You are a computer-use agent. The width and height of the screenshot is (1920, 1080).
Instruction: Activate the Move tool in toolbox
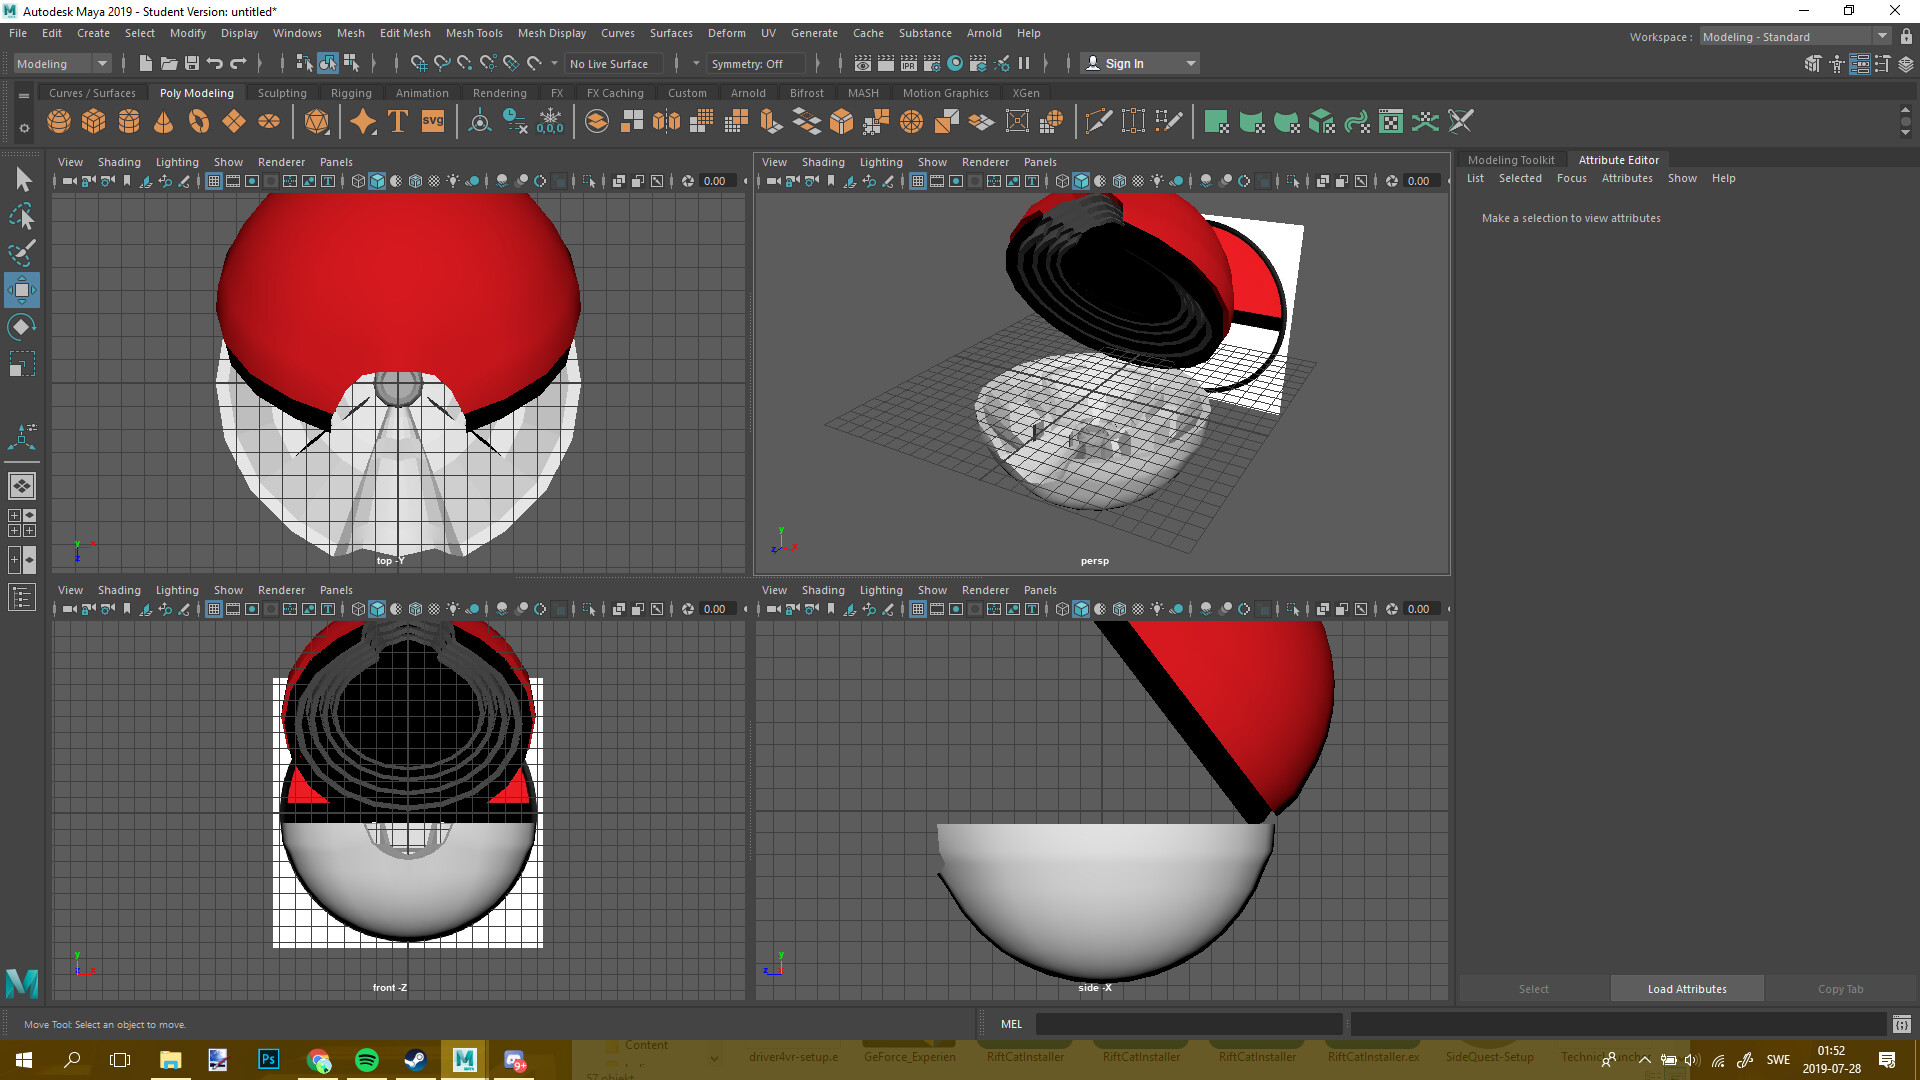pos(22,290)
